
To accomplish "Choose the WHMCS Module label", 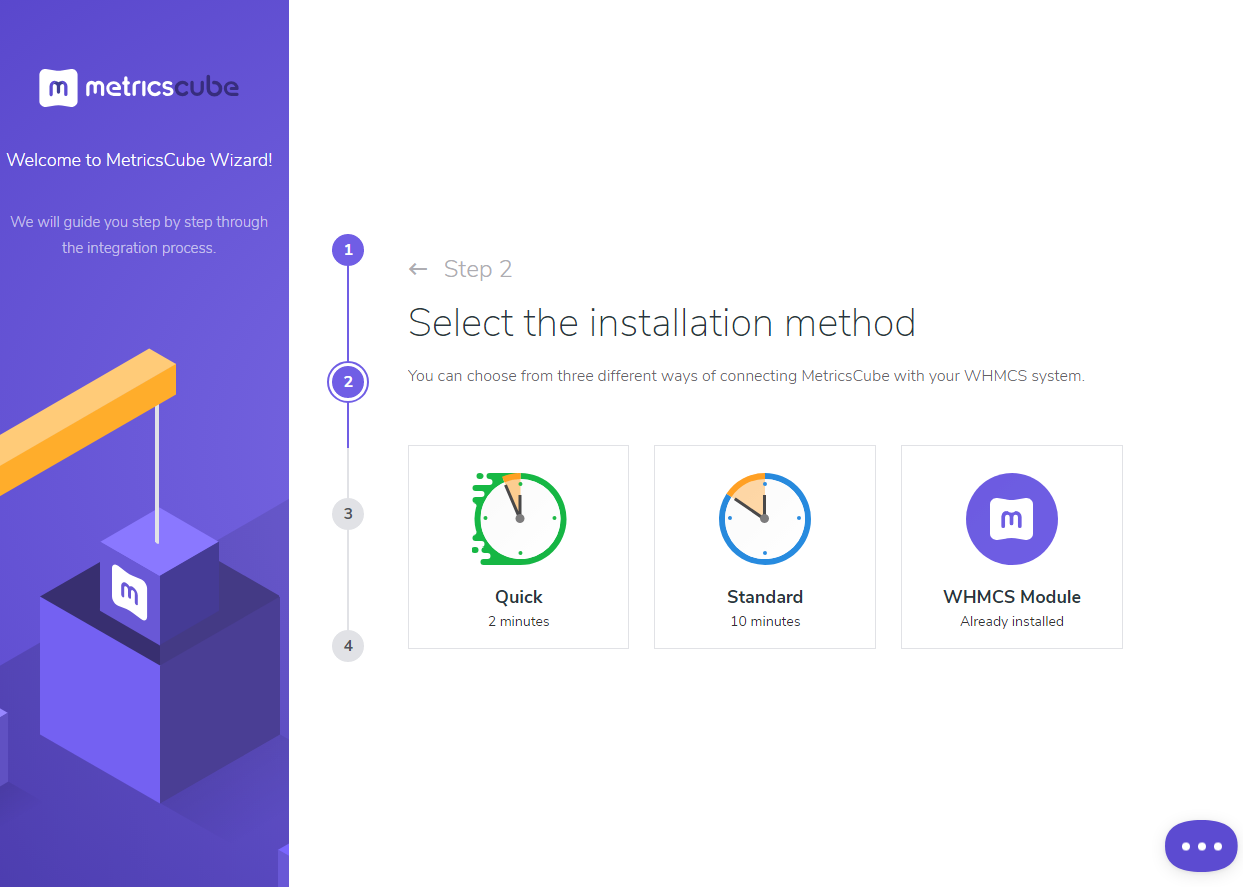I will (1012, 597).
